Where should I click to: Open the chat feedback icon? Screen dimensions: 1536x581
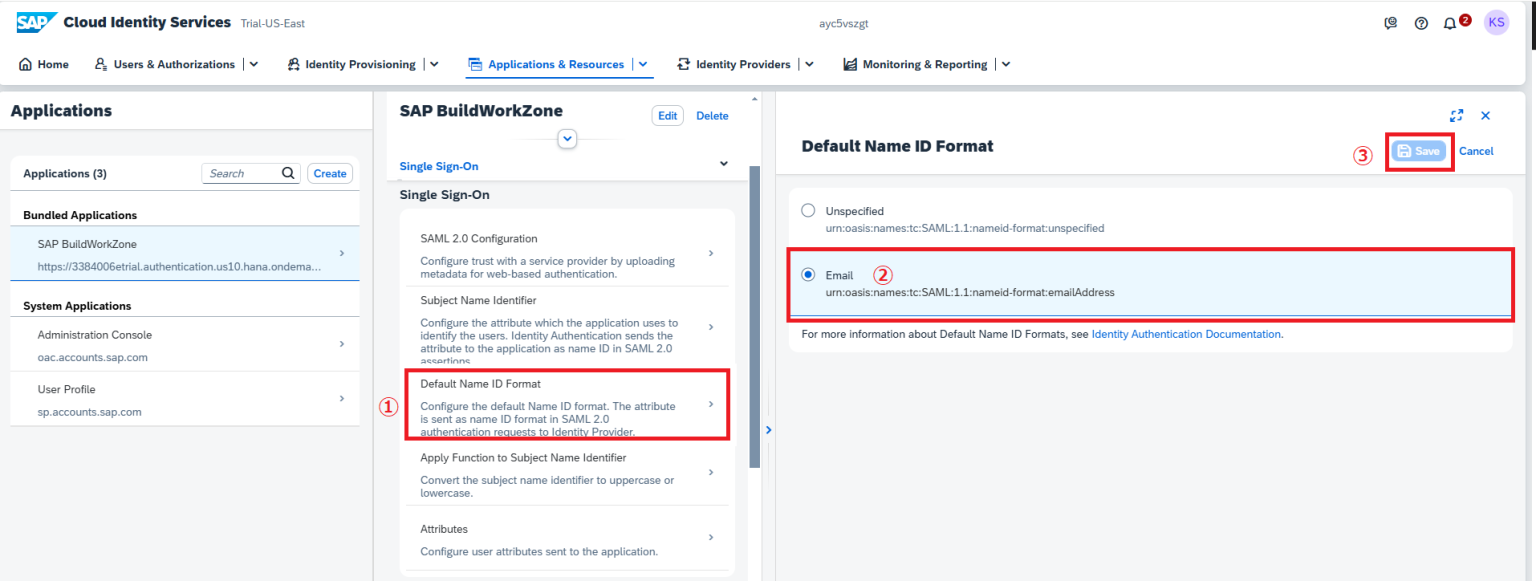(1390, 22)
